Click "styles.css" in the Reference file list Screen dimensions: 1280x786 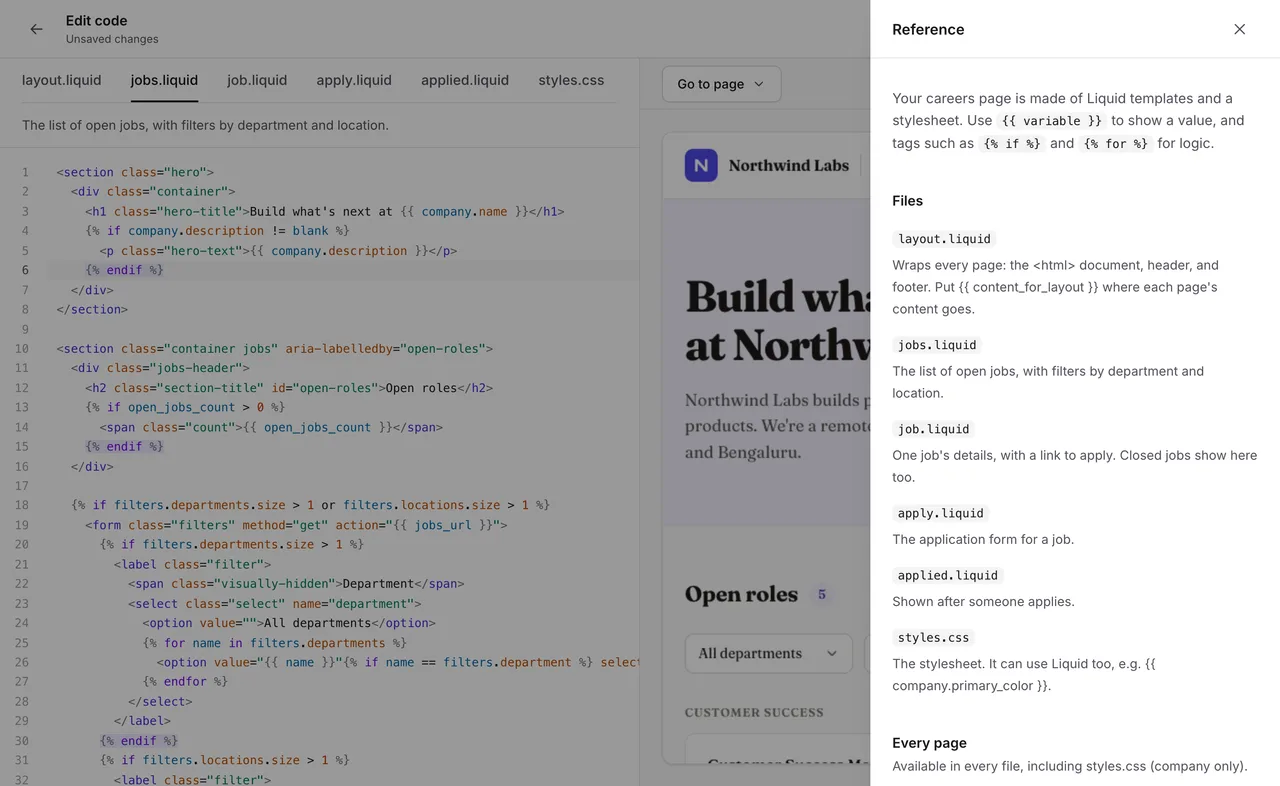tap(934, 637)
